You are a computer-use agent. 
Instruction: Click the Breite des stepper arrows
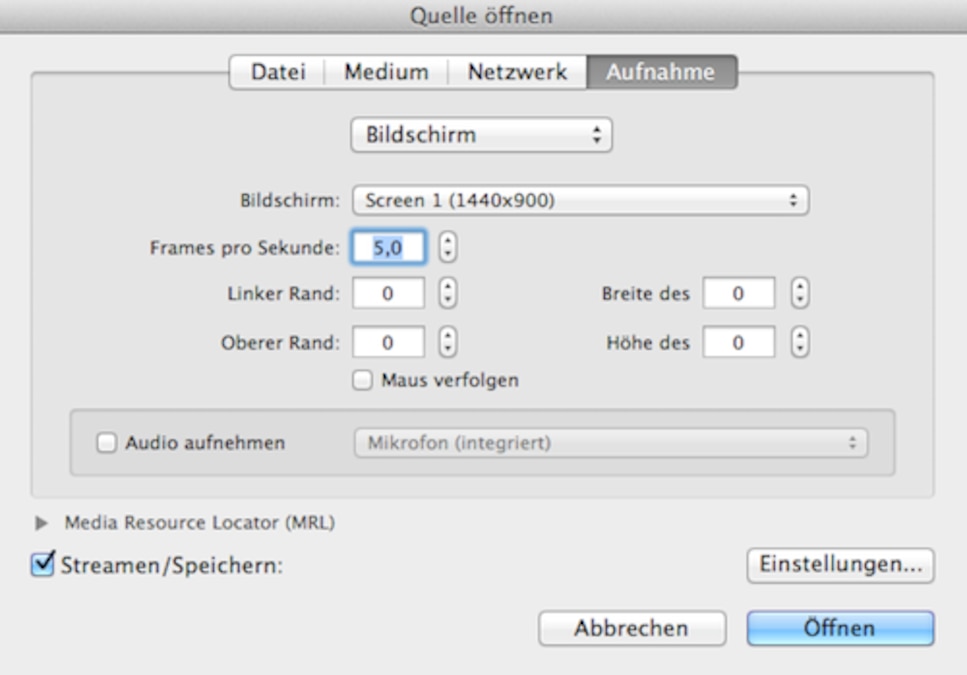tap(799, 294)
